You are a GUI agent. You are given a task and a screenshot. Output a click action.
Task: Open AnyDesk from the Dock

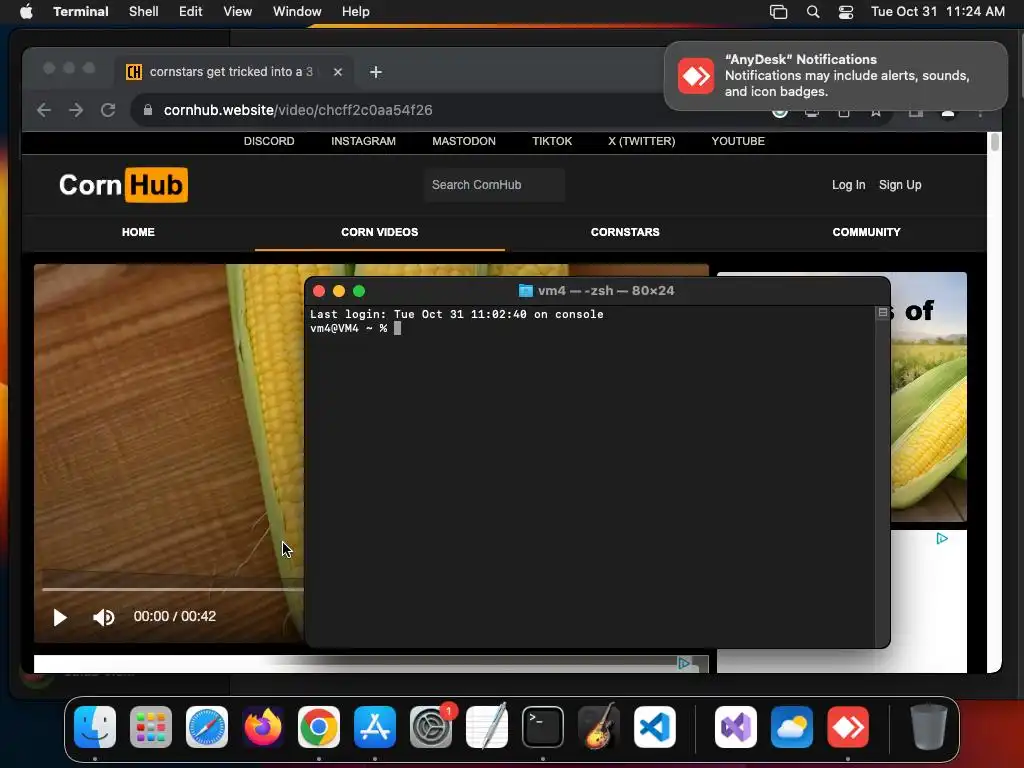[x=848, y=726]
